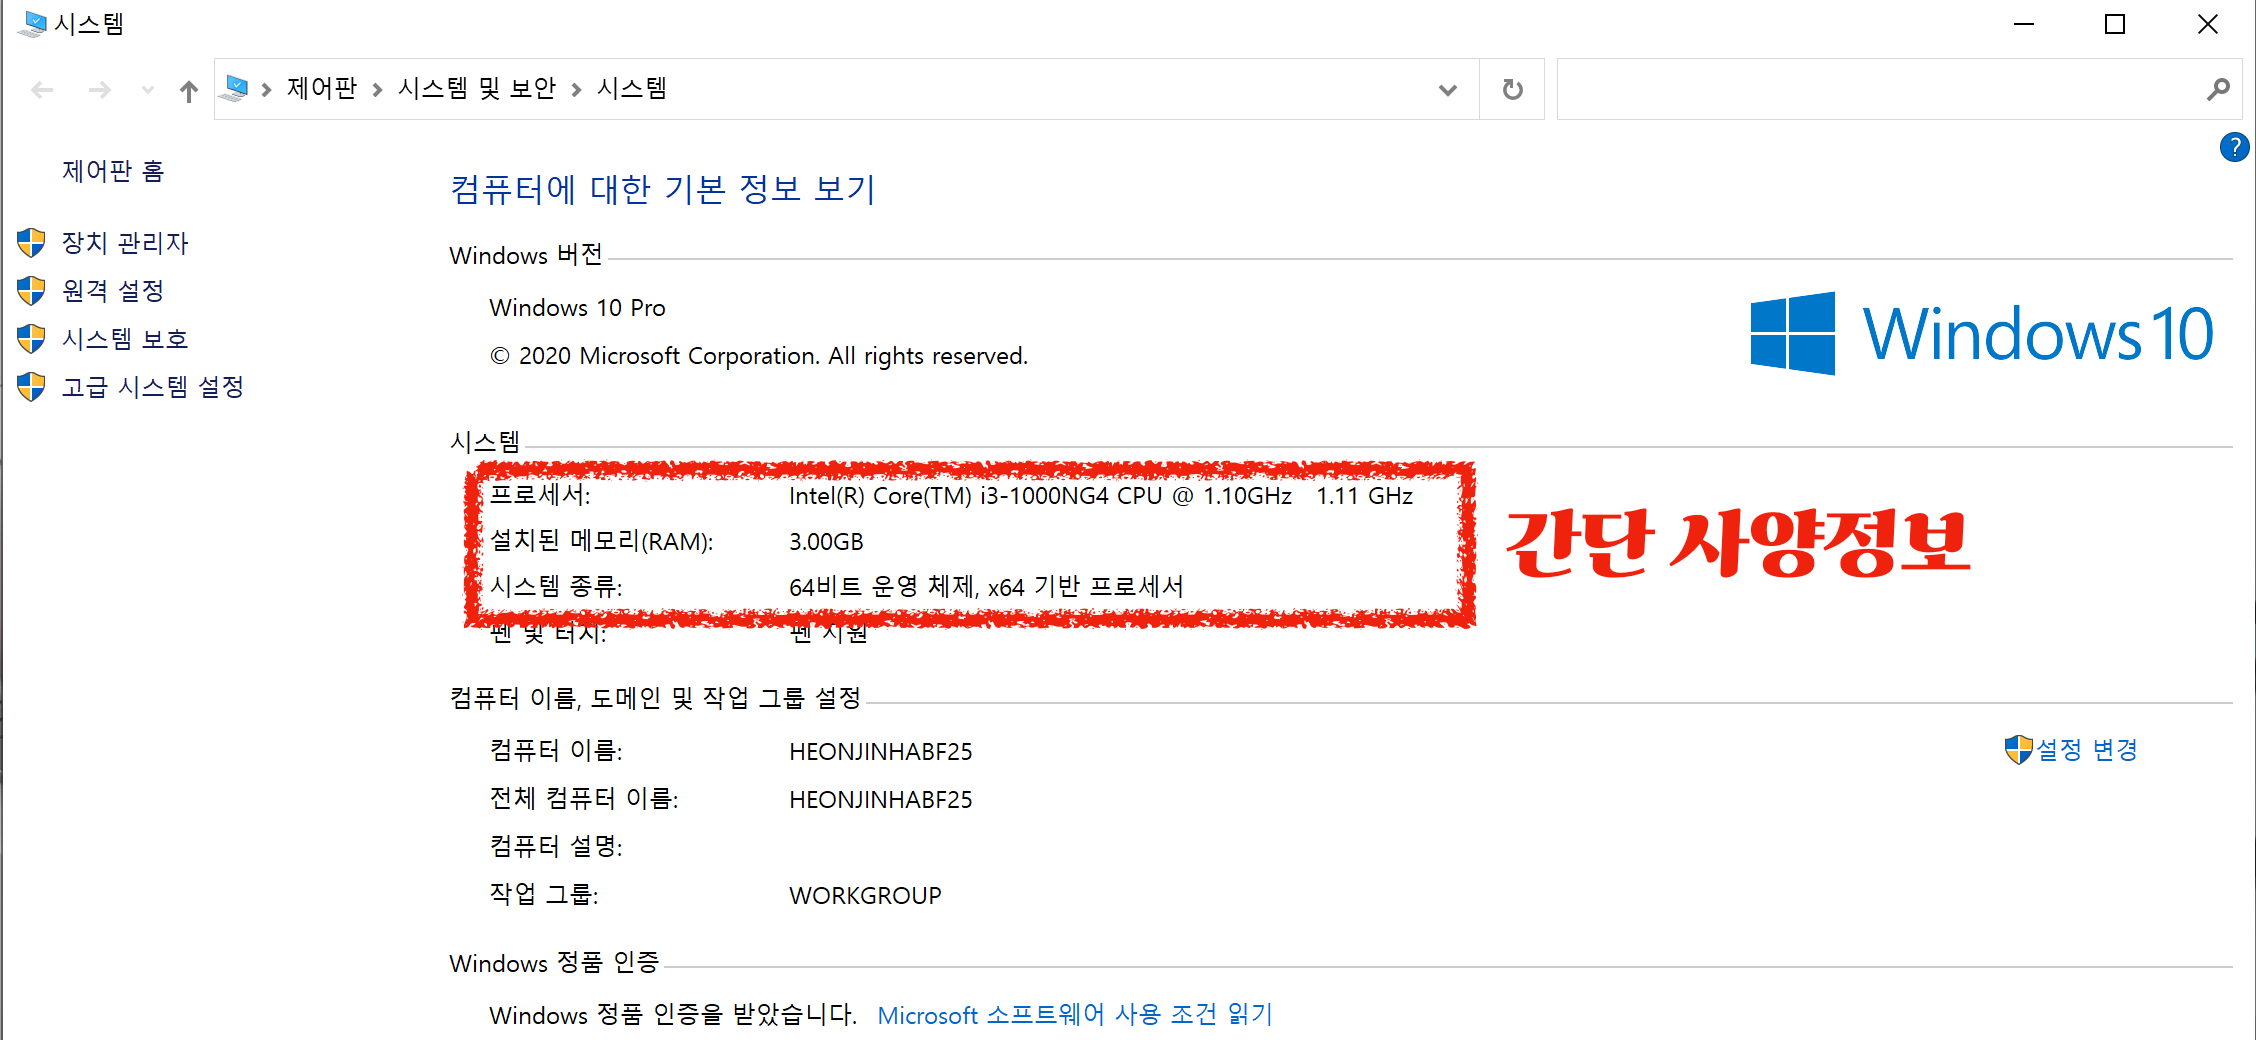Expand chevron after 제어판 breadcrumb
2256x1040 pixels.
378,90
